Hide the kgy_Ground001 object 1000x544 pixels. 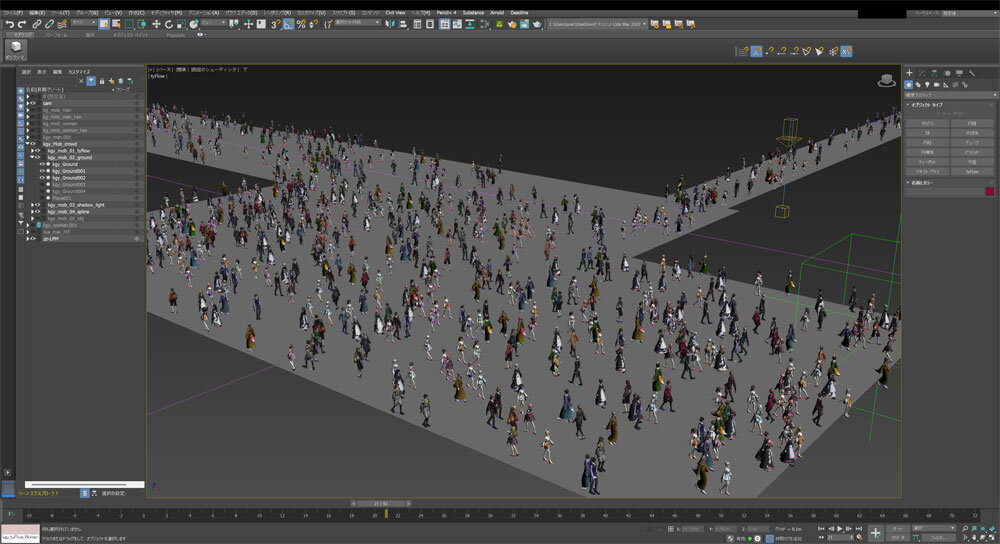(42, 171)
